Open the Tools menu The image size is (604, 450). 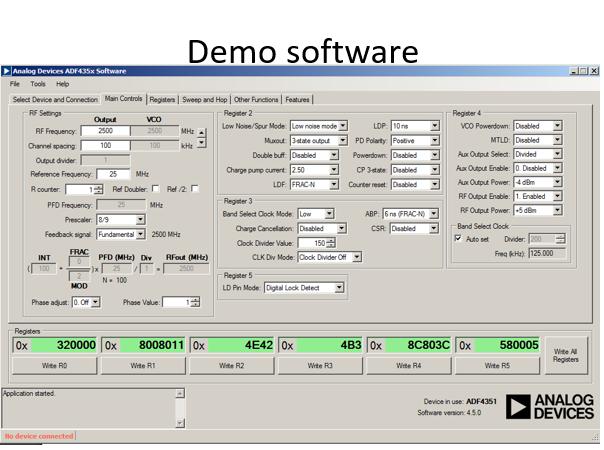[x=38, y=84]
